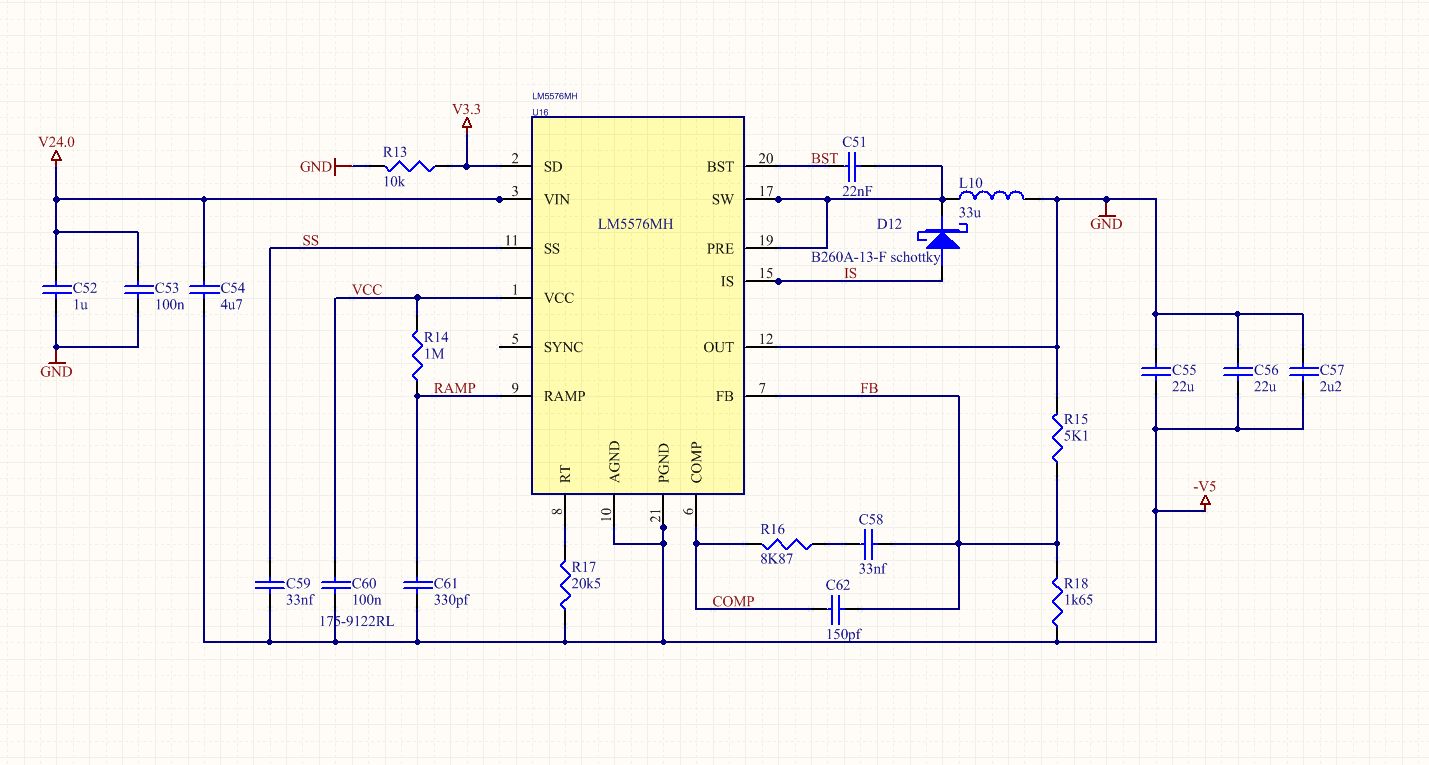The width and height of the screenshot is (1429, 765).
Task: Select the R13 resistor symbol
Action: pos(410,166)
